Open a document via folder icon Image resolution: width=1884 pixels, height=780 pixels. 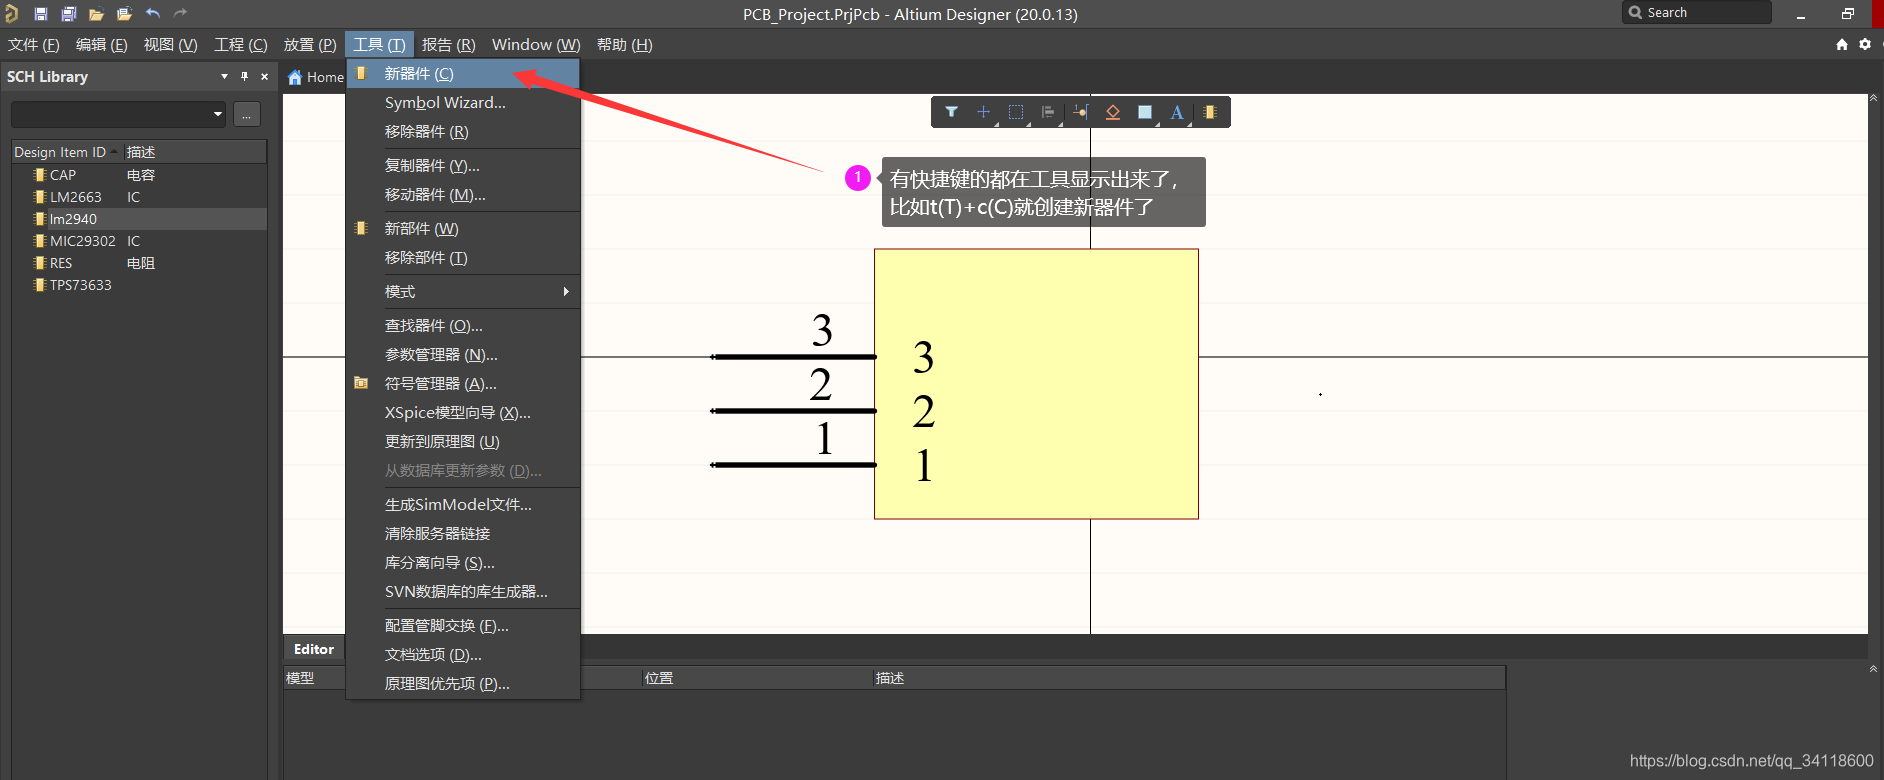click(x=96, y=14)
